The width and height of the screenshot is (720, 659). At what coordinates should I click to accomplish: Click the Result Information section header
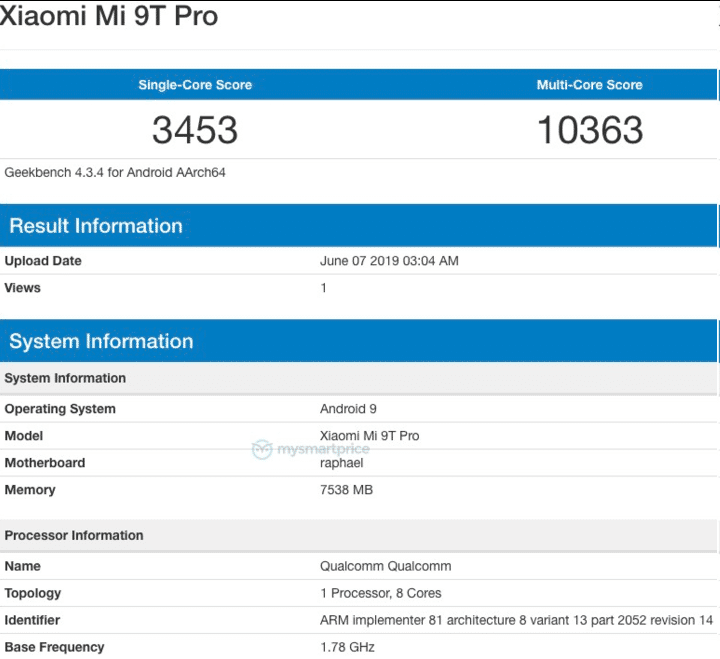[x=96, y=226]
